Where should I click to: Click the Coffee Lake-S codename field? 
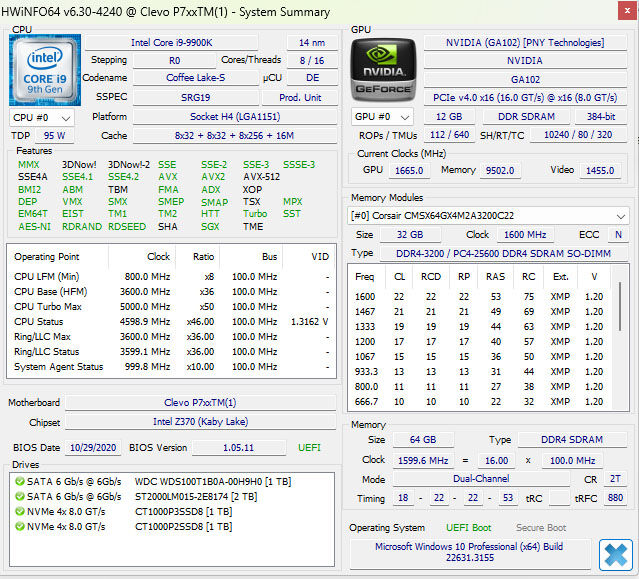196,77
